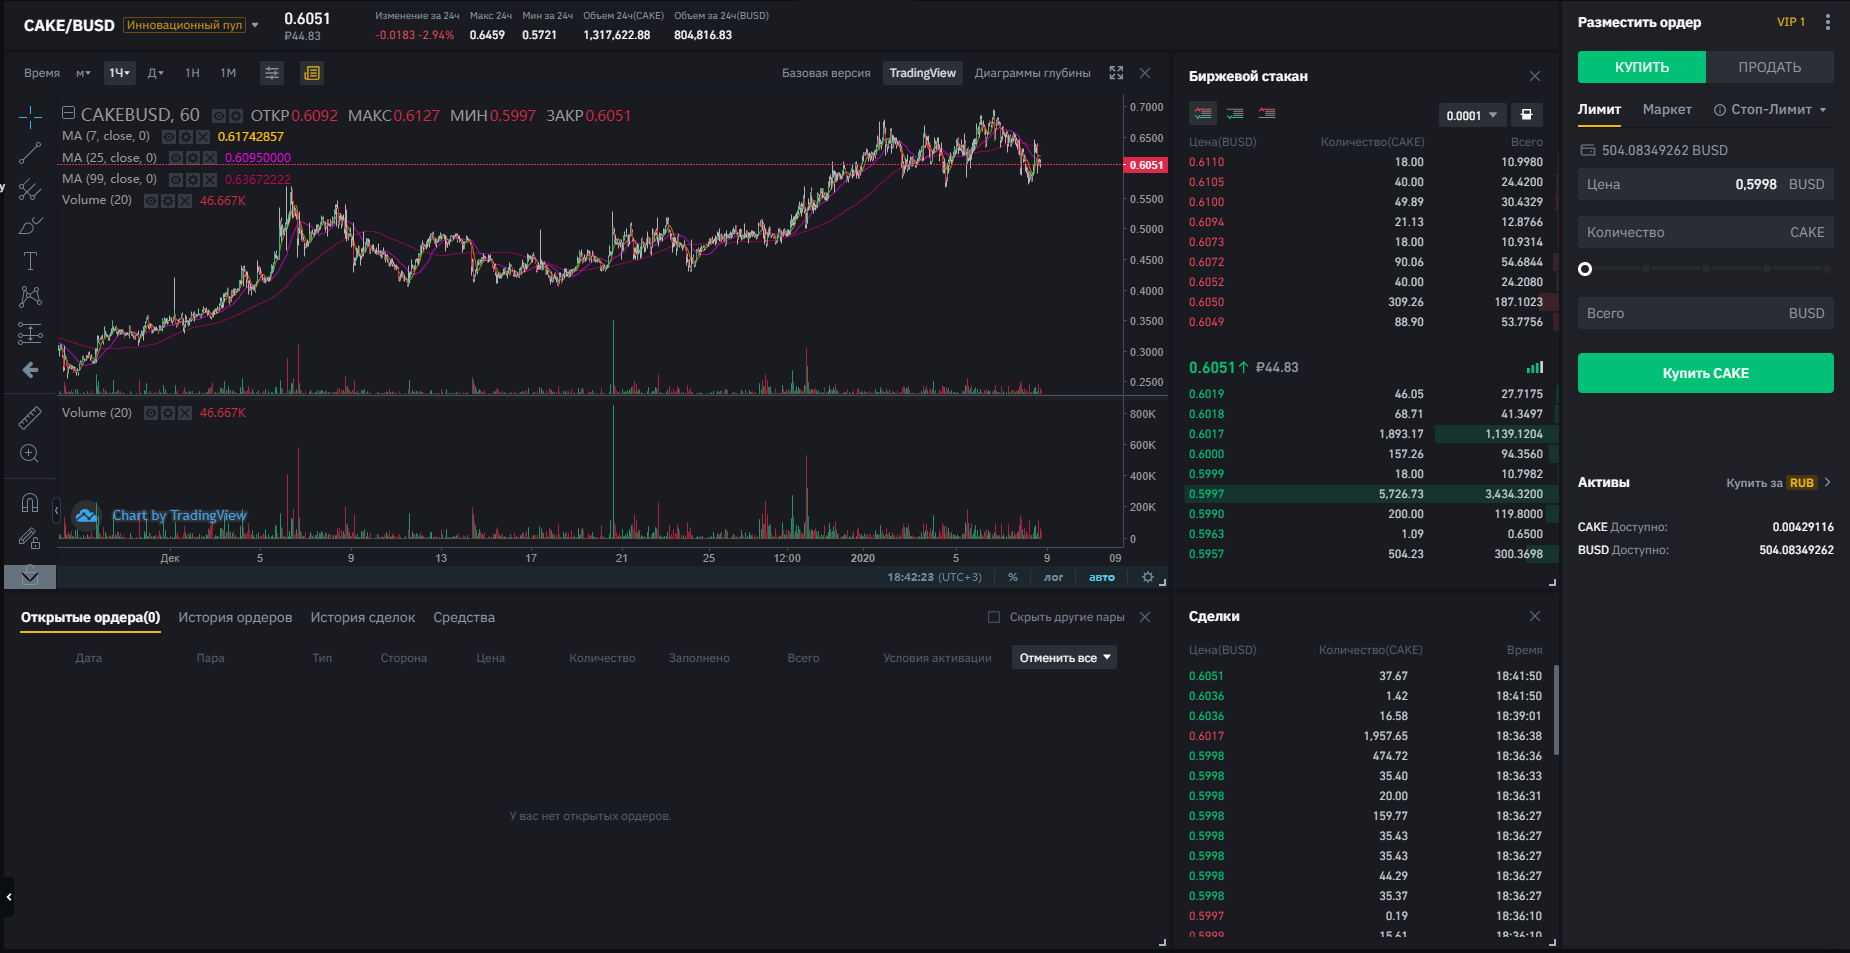Image resolution: width=1850 pixels, height=953 pixels.
Task: Open the 1Ч hourly interval dropdown
Action: coord(120,73)
